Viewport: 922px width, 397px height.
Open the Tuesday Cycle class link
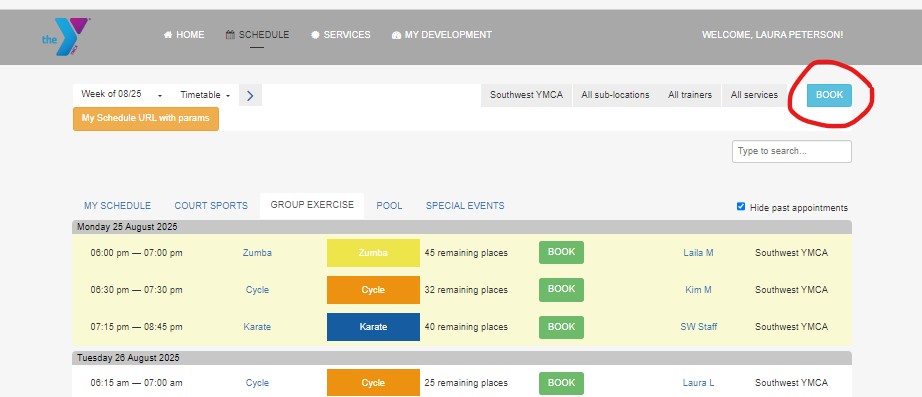click(x=257, y=383)
